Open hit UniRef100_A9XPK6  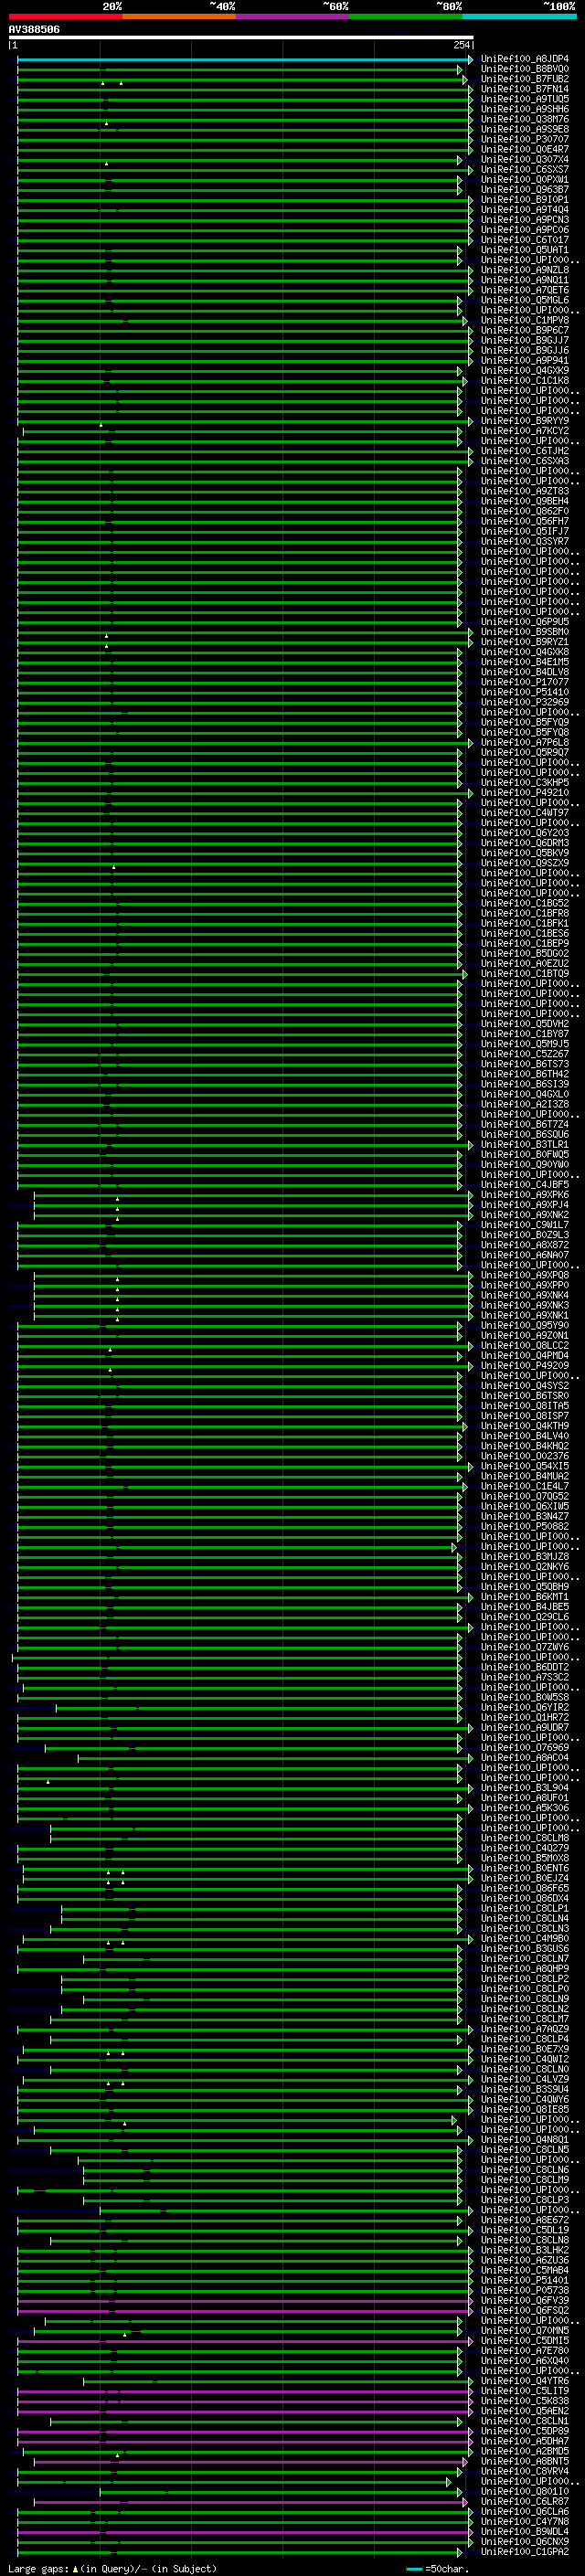point(525,1195)
